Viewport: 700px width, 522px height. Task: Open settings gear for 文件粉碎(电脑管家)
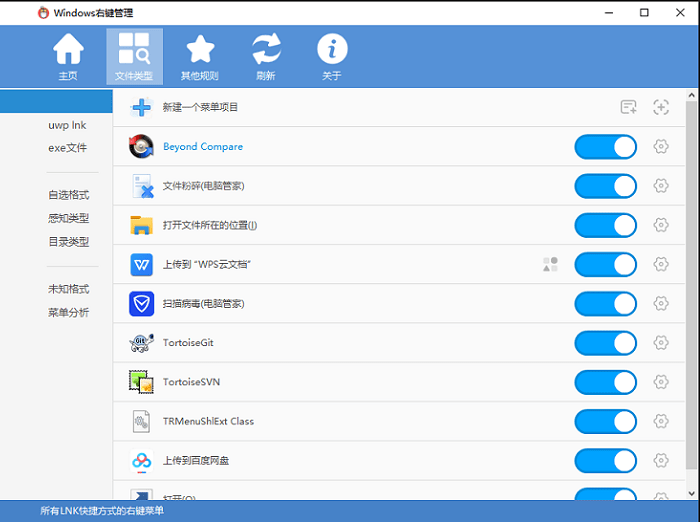[661, 186]
